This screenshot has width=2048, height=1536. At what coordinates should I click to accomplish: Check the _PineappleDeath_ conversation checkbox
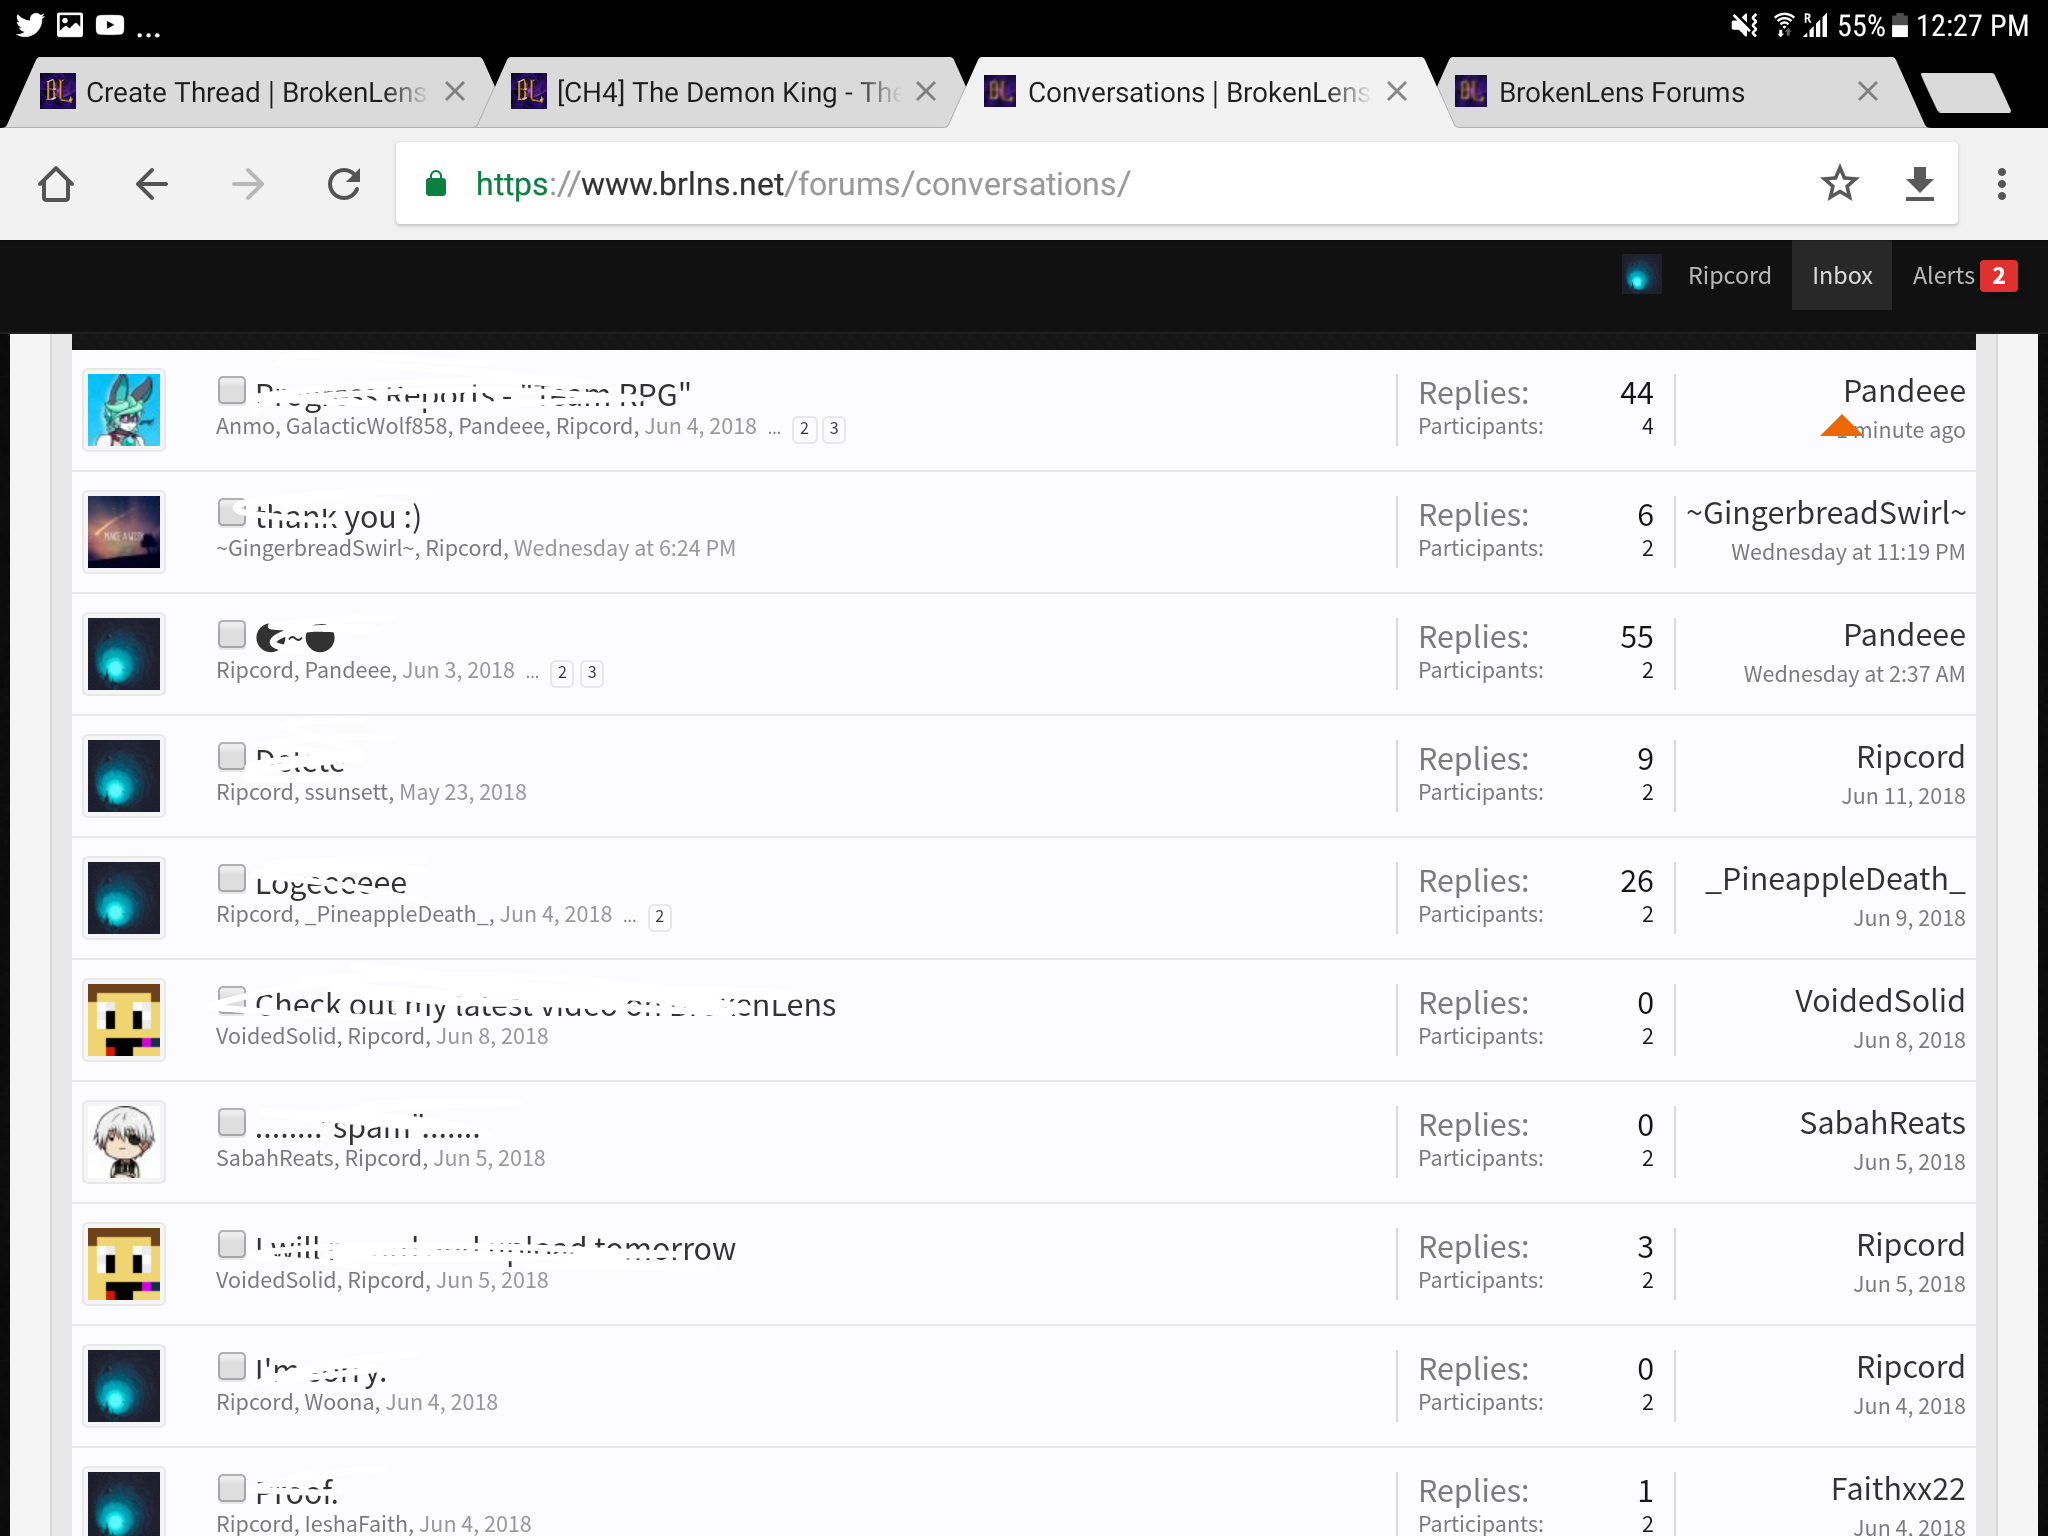(232, 878)
